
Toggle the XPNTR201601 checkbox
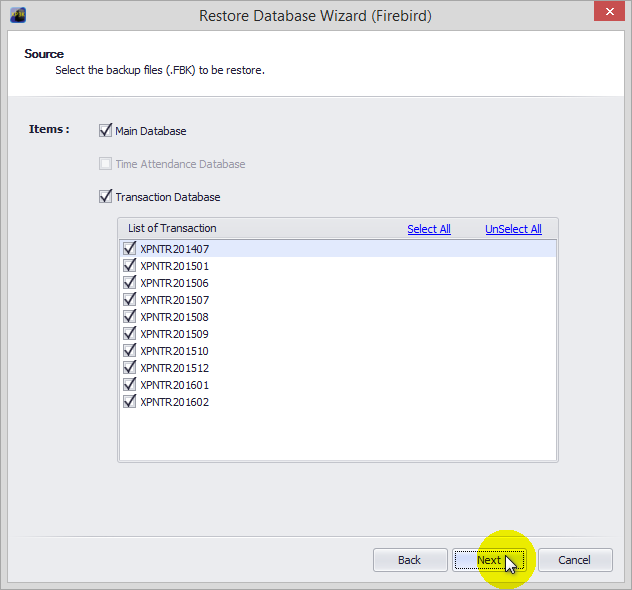(129, 385)
